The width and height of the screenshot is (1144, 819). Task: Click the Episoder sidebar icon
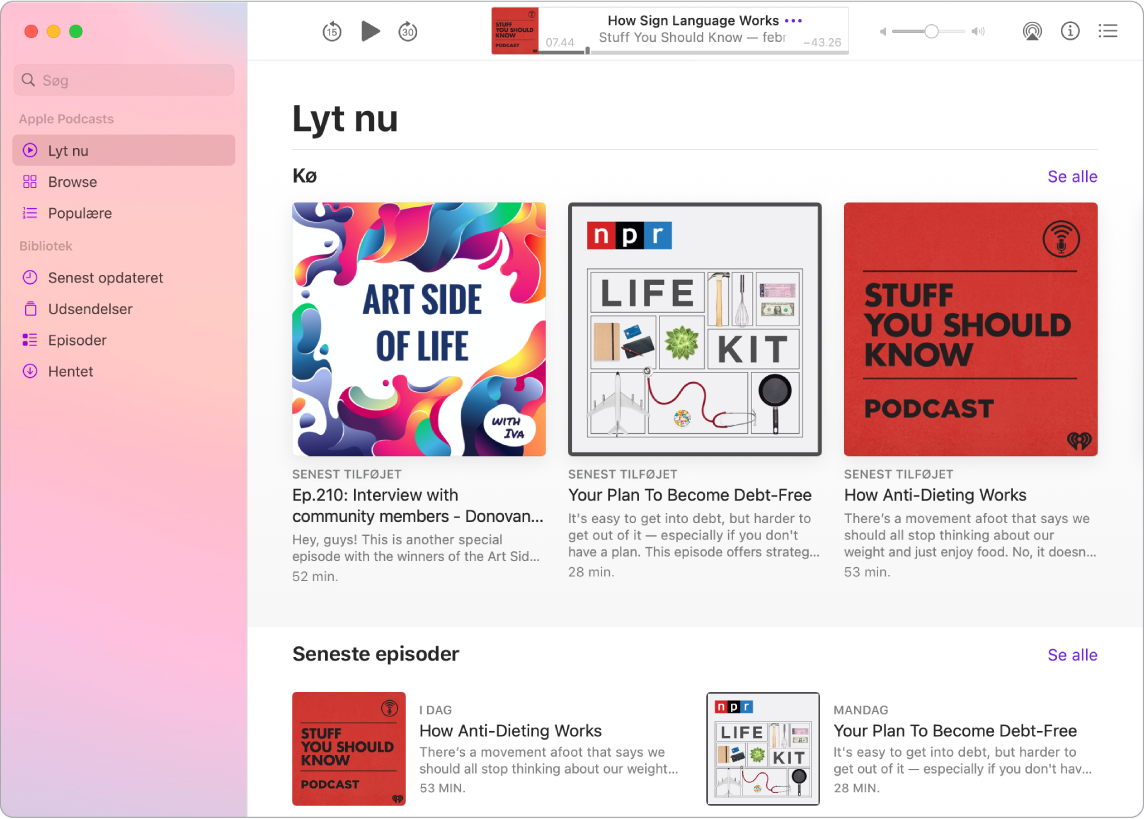pyautogui.click(x=29, y=340)
